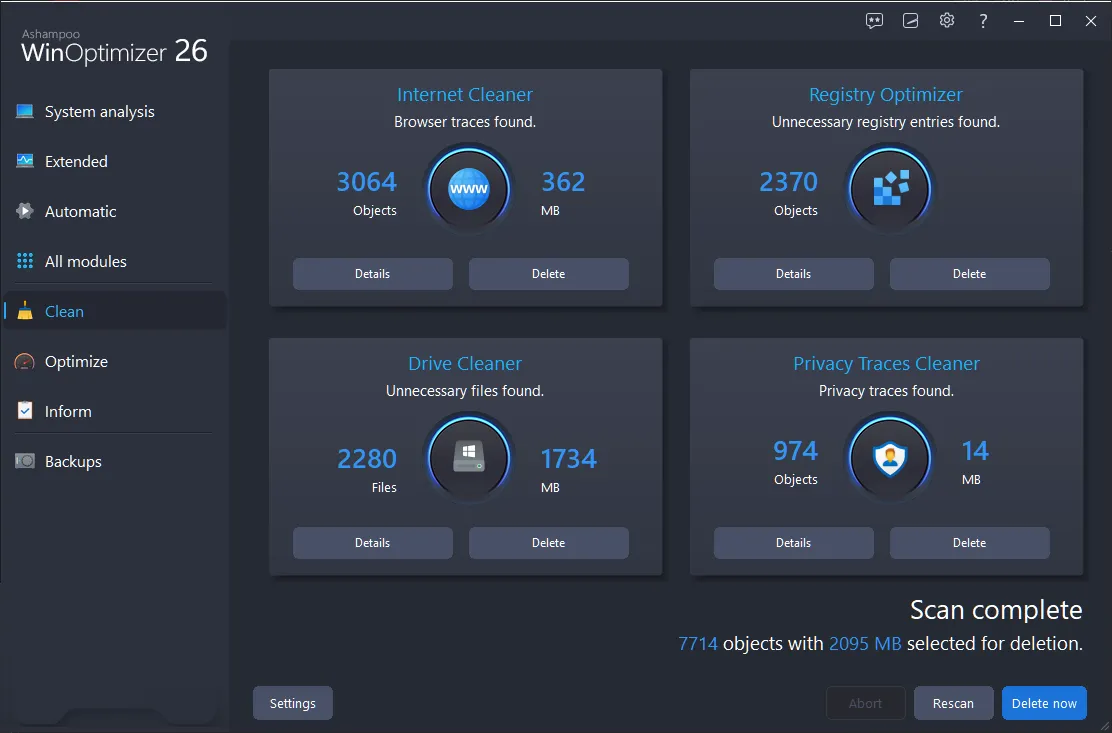1112x733 pixels.
Task: Rescan the system for issues
Action: [x=953, y=703]
